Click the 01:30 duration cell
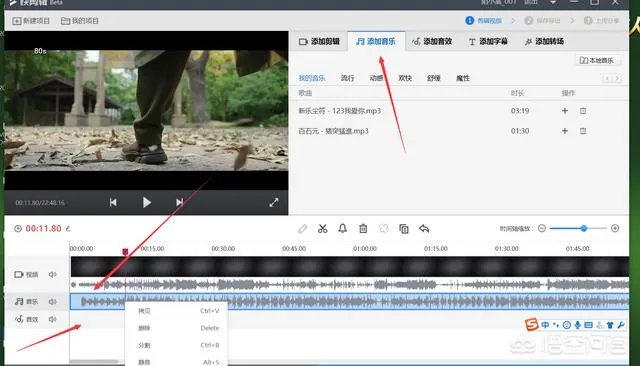The image size is (640, 366). [520, 131]
